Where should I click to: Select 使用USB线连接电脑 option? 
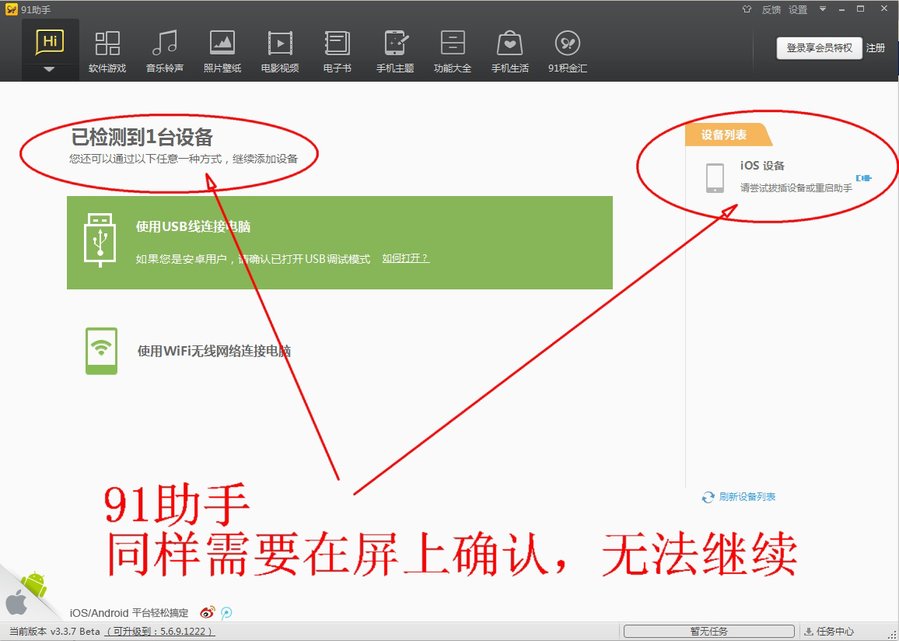click(339, 243)
